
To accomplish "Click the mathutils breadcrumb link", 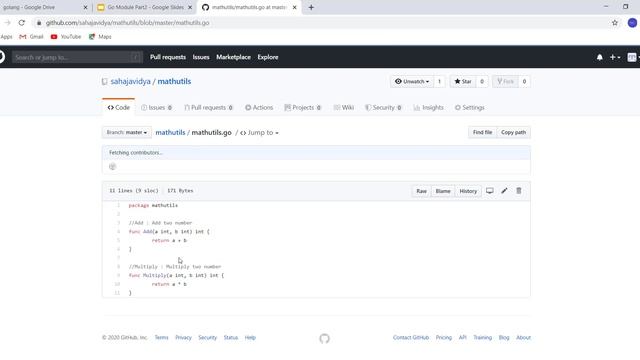I will pos(170,133).
